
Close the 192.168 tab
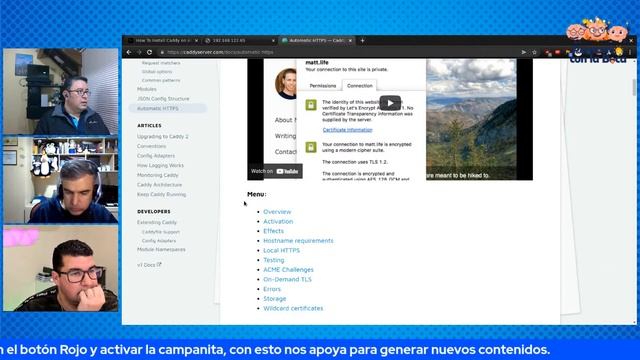click(273, 40)
